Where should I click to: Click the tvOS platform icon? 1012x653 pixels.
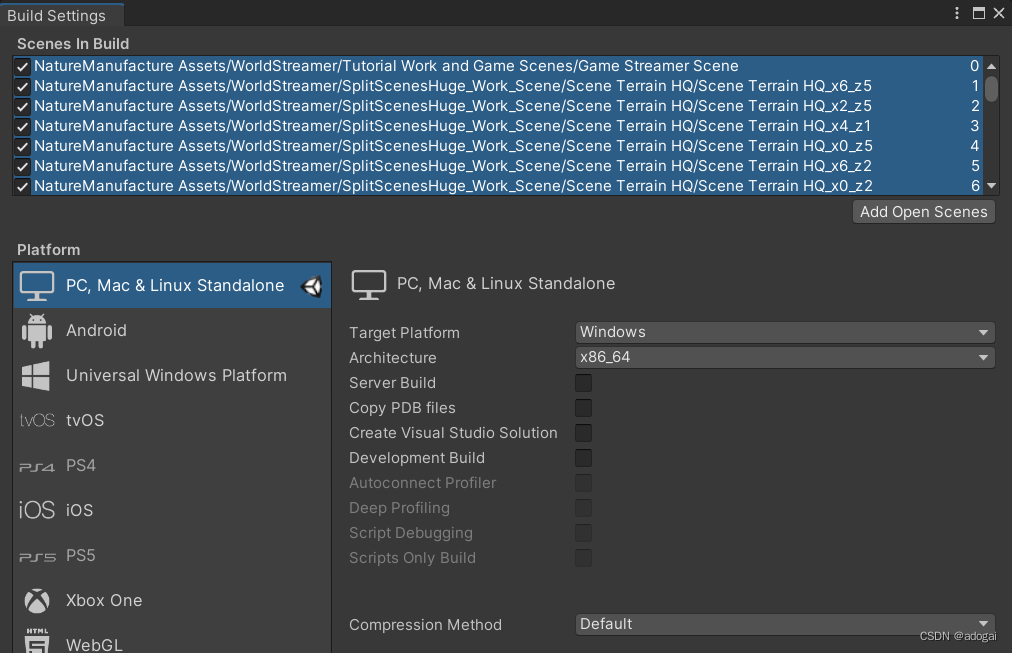click(37, 421)
